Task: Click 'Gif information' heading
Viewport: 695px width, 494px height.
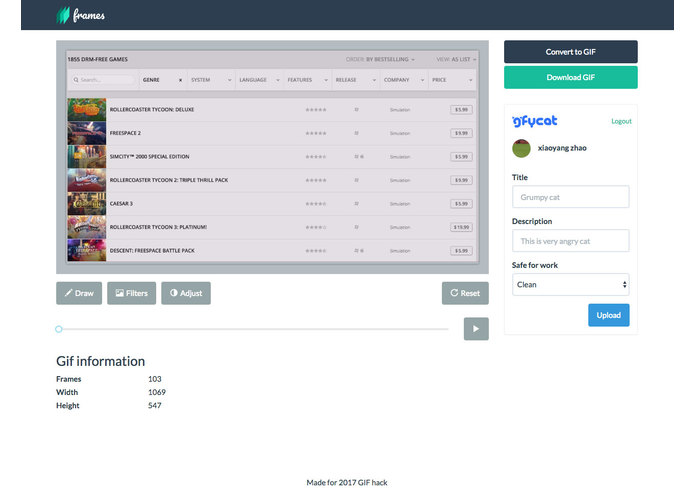Action: (101, 361)
